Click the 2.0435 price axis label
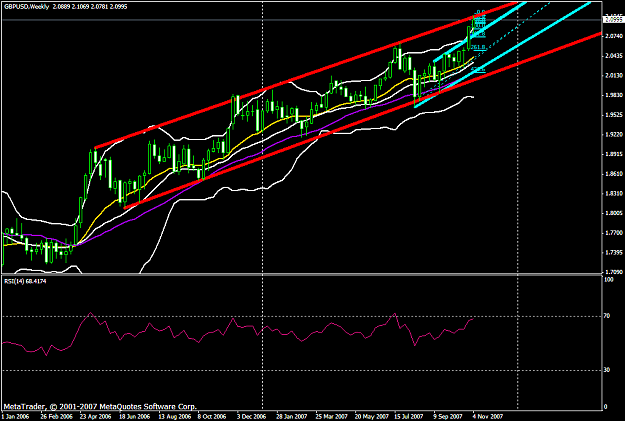625x421 pixels. (614, 56)
